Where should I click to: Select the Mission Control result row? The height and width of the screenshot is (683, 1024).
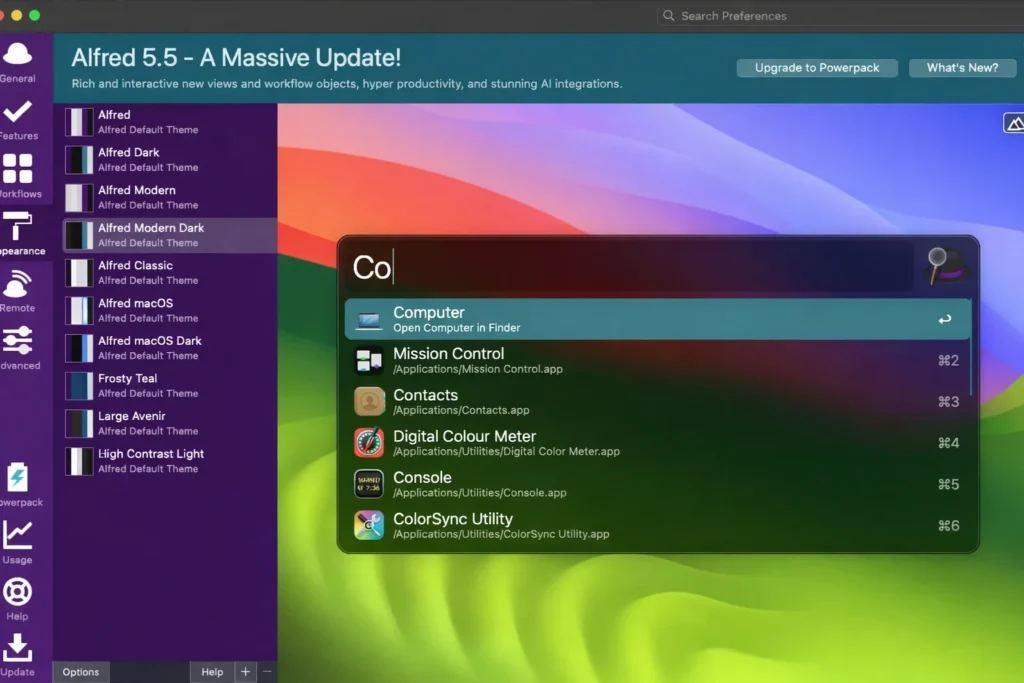(657, 361)
